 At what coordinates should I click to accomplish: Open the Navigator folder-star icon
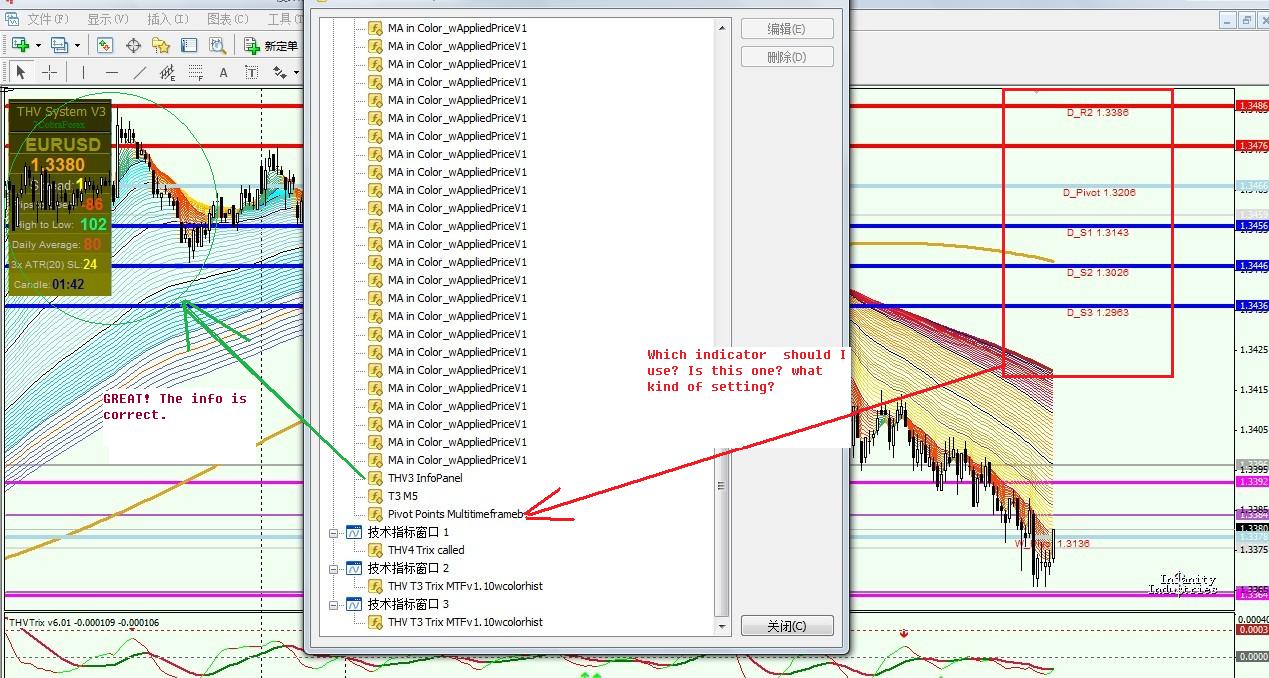pyautogui.click(x=161, y=45)
